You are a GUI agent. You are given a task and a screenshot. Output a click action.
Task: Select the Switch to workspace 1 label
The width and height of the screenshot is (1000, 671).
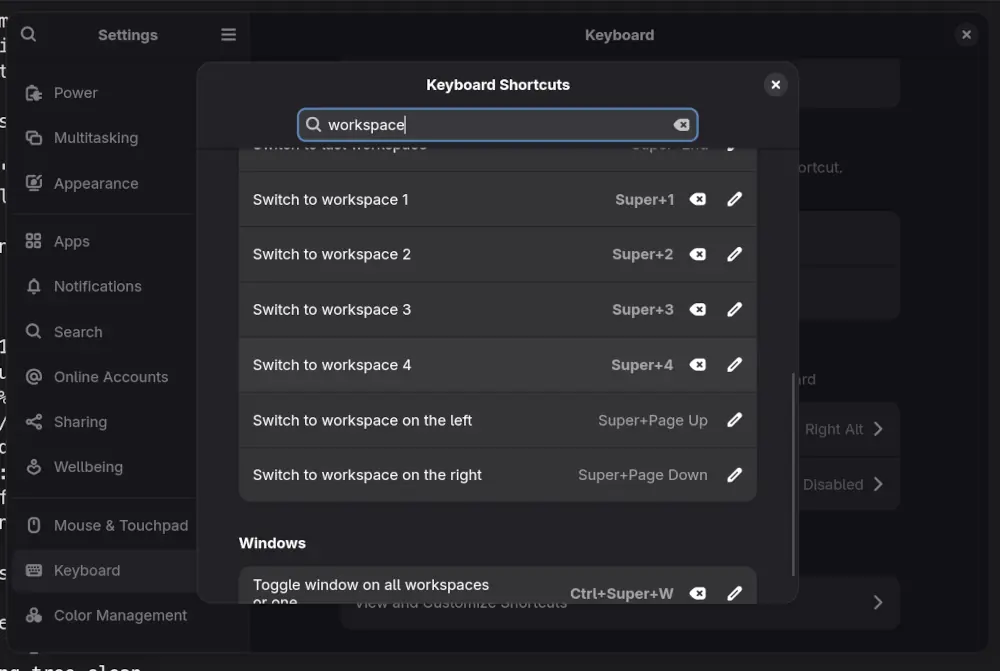(330, 200)
